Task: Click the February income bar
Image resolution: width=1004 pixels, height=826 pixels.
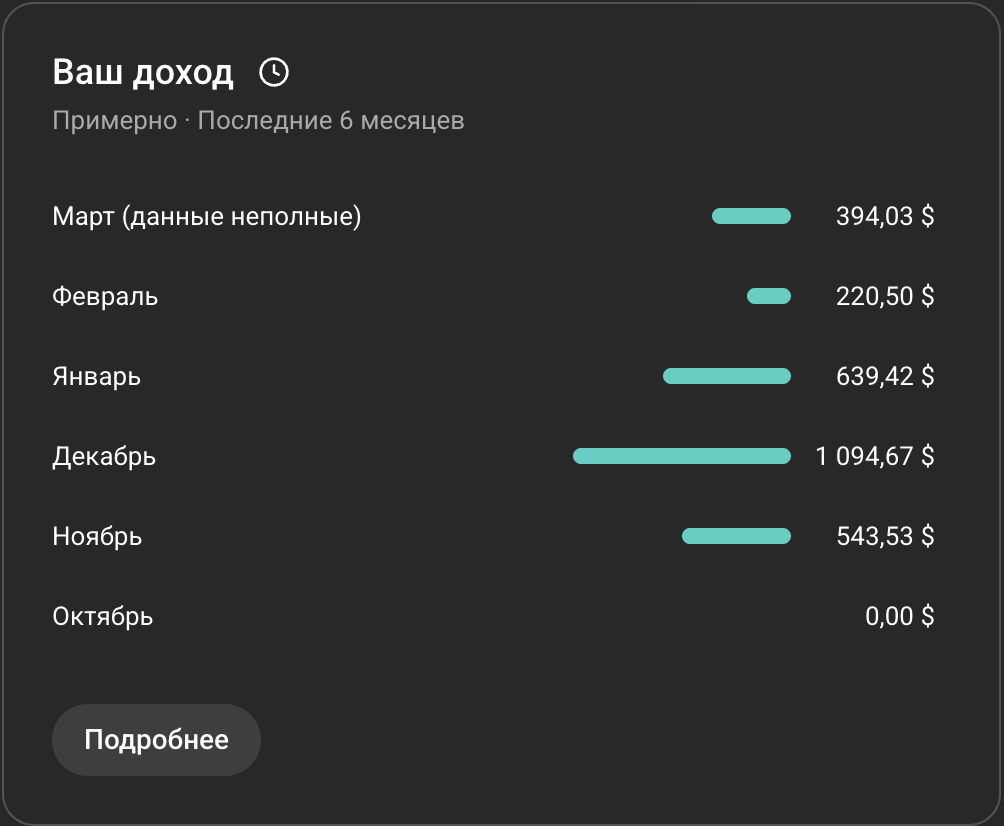Action: (769, 296)
